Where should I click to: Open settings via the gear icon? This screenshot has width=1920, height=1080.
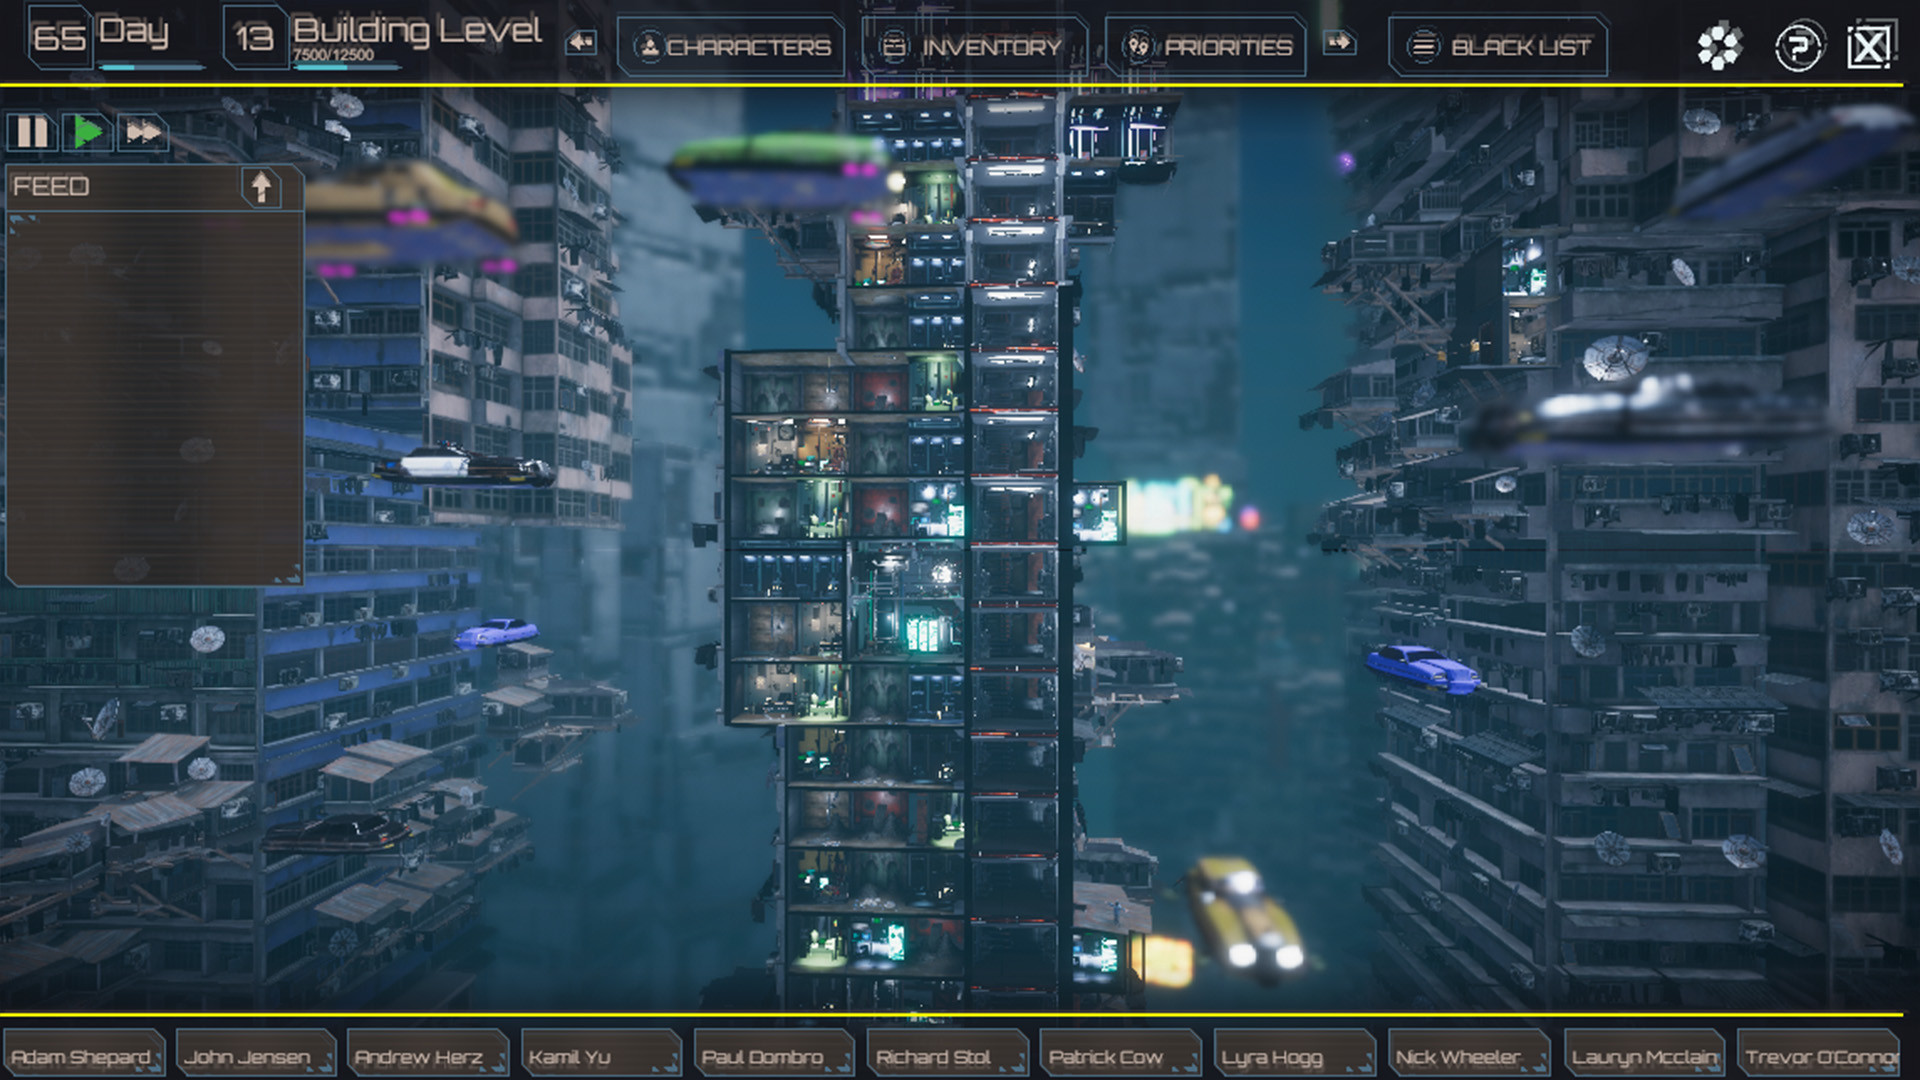coord(1719,47)
